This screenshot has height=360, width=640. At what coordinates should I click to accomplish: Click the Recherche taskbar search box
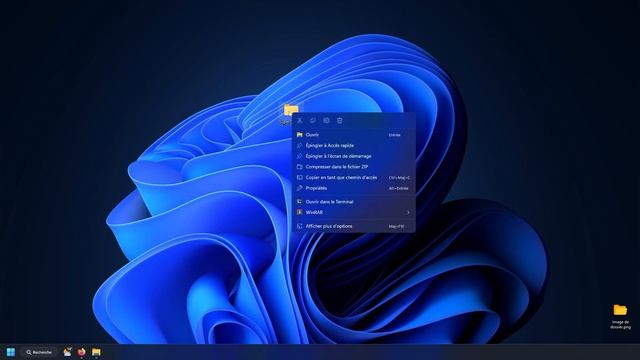tap(39, 352)
